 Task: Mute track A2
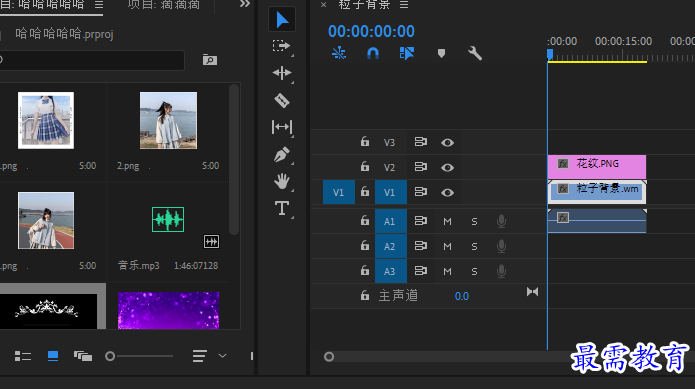click(x=447, y=246)
